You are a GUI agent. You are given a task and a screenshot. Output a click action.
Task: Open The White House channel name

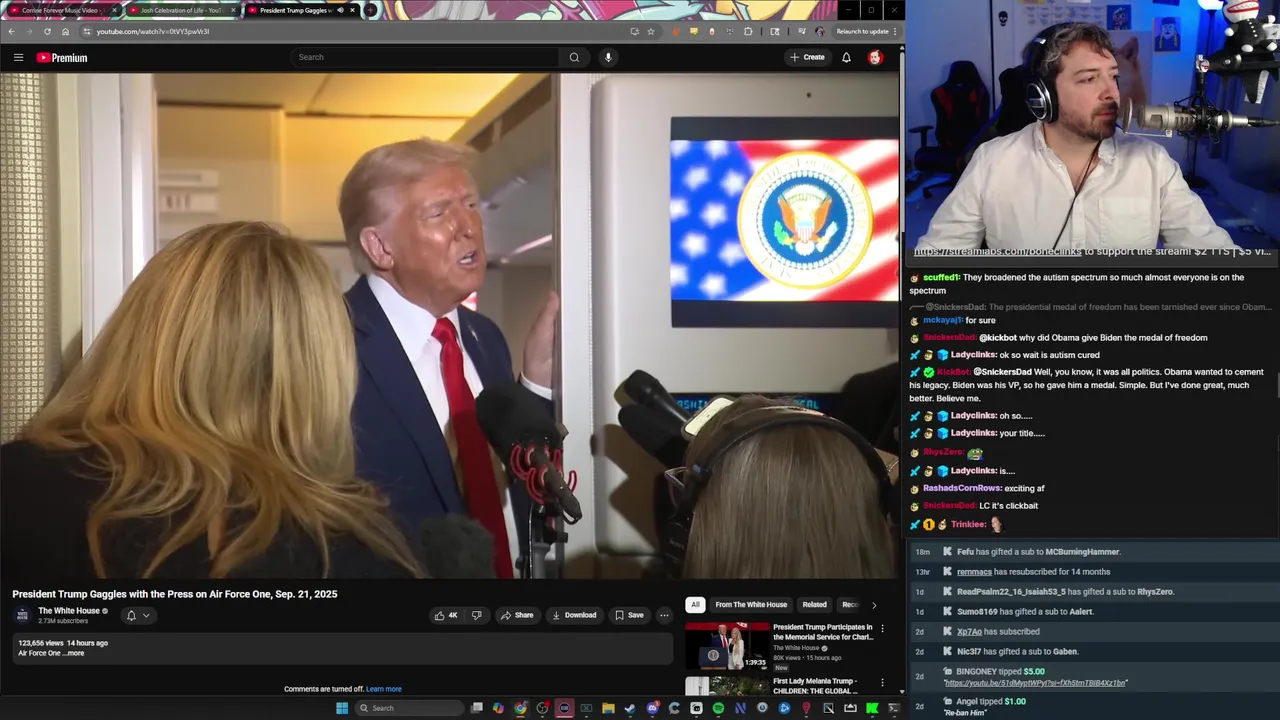point(69,611)
